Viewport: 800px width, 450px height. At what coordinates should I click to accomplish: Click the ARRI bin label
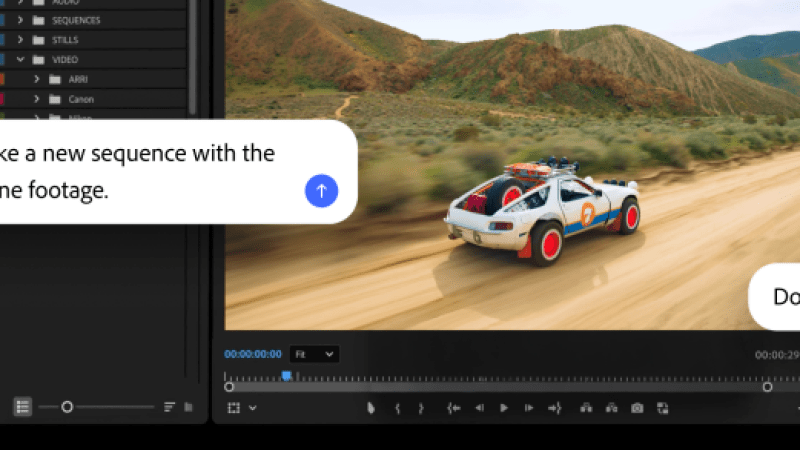(78, 80)
